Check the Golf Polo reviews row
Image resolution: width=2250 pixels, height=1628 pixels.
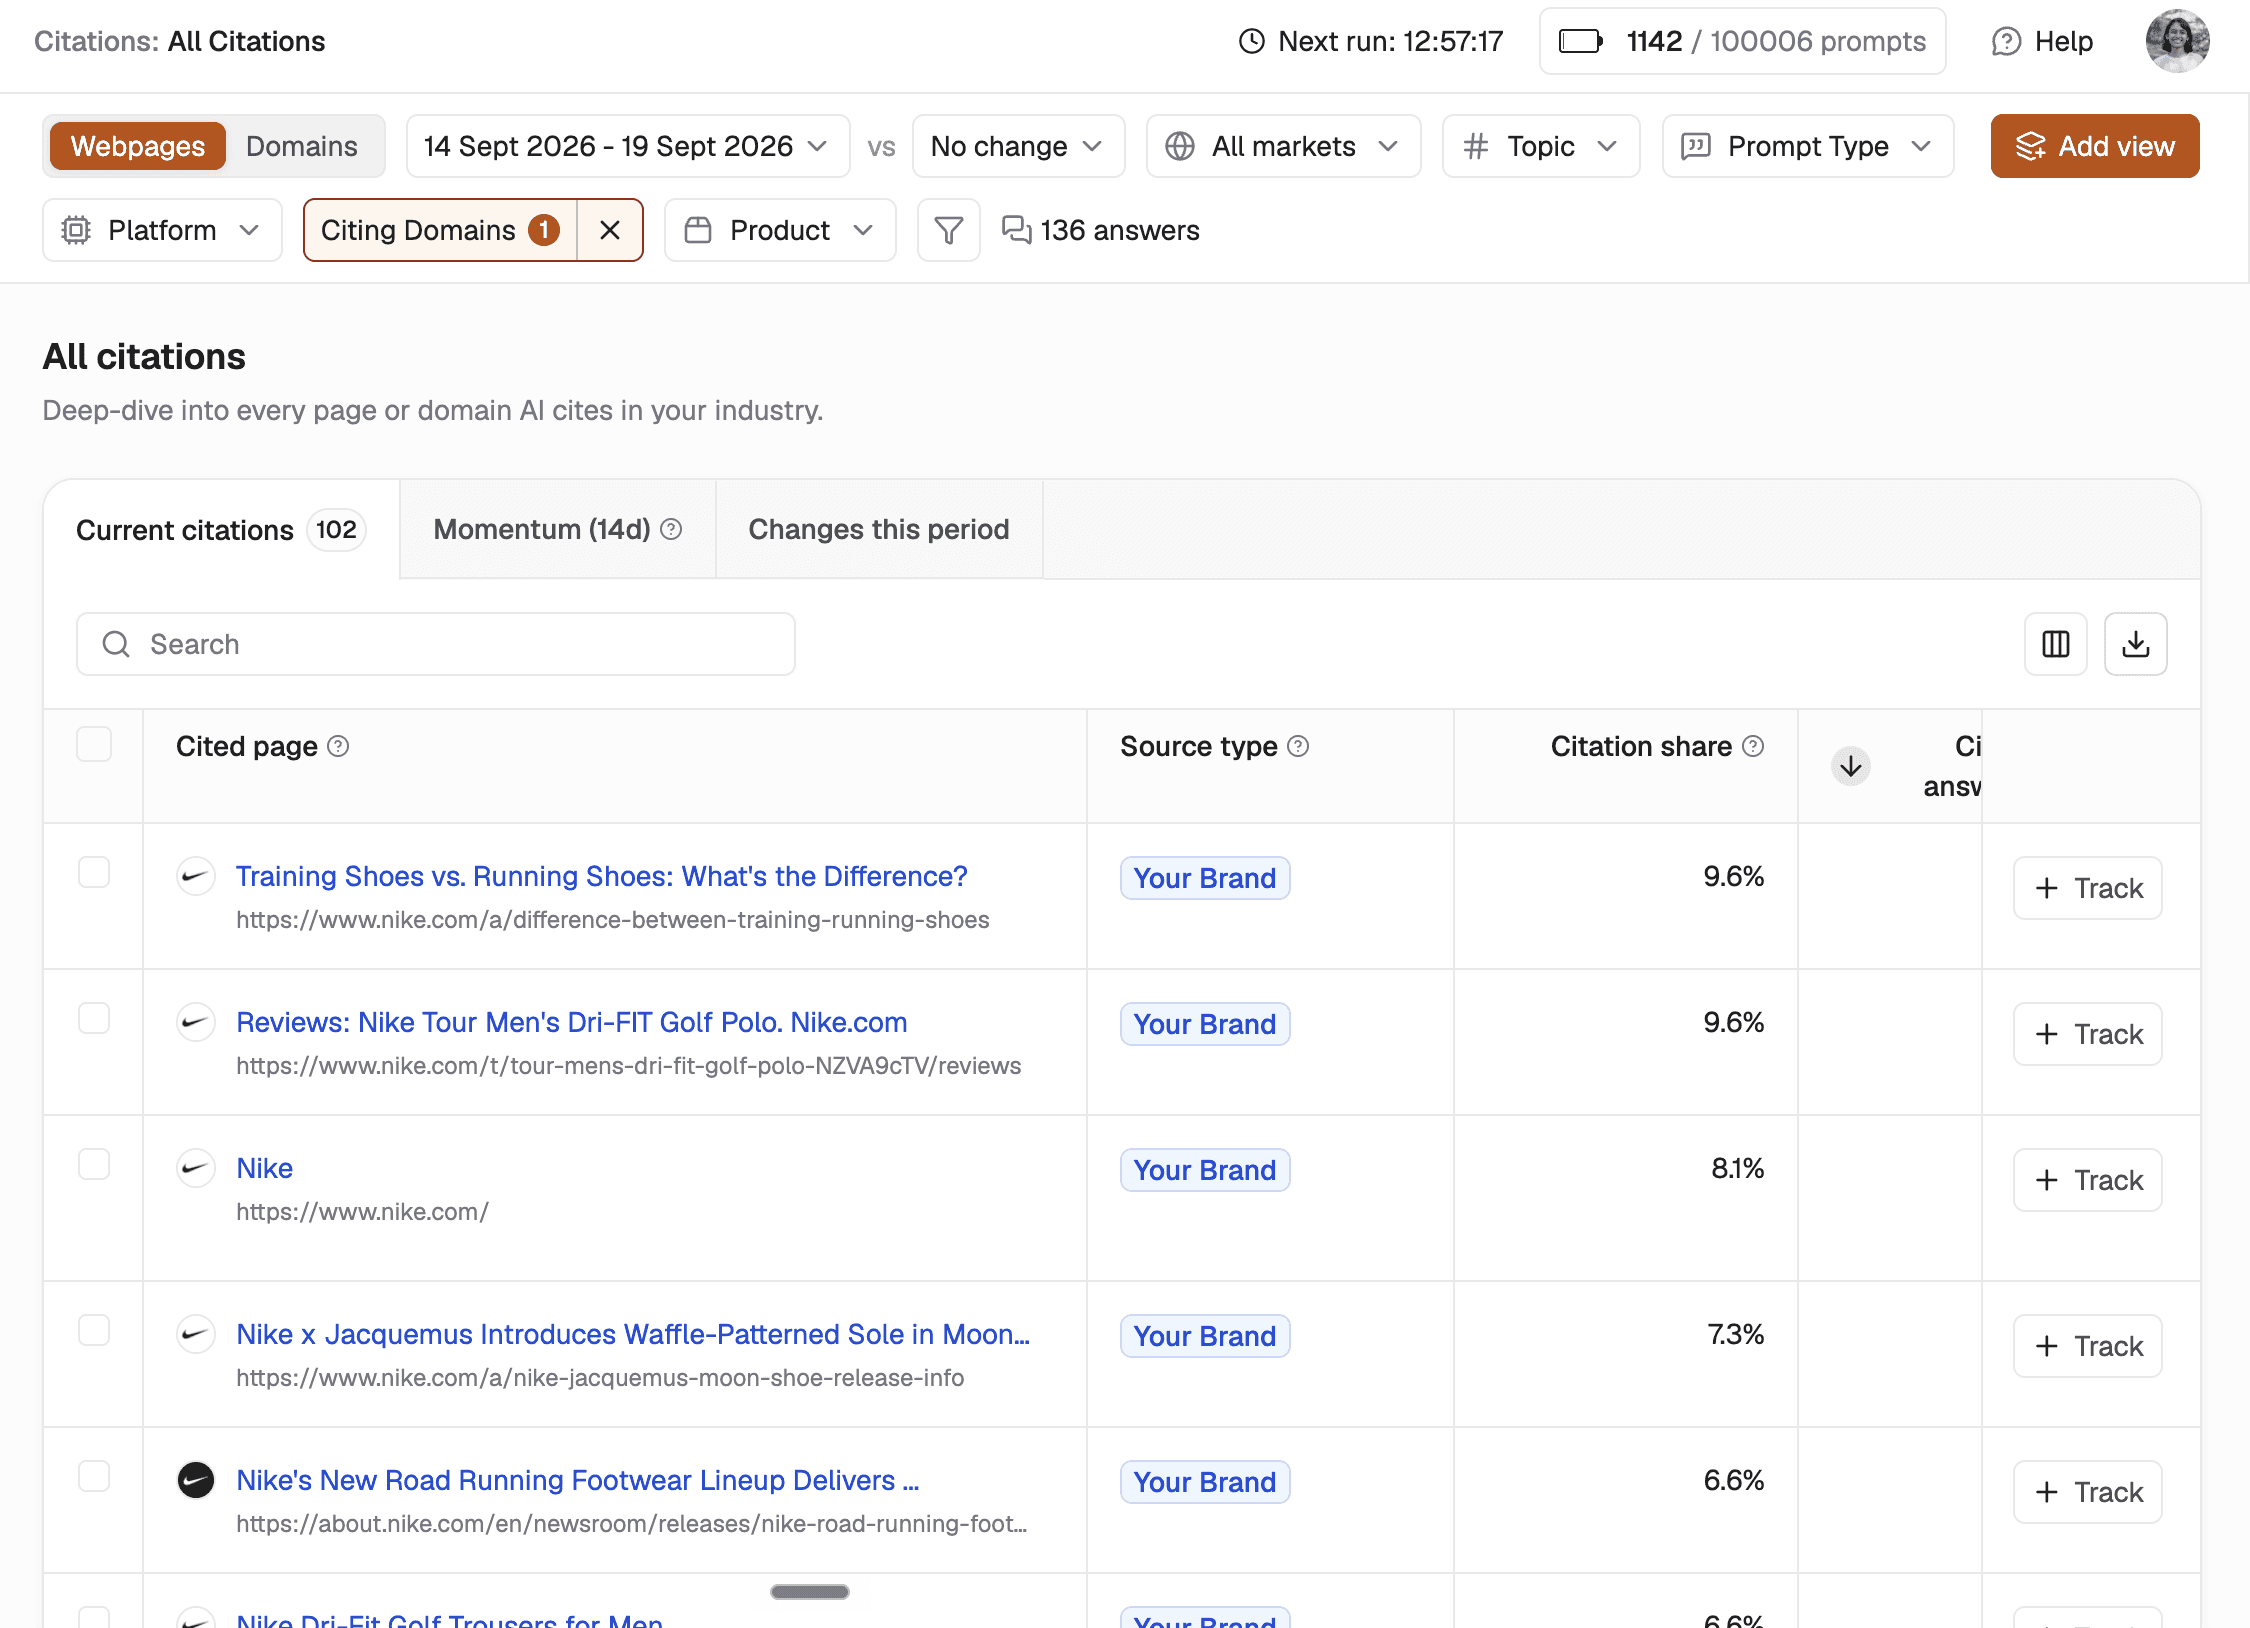click(x=94, y=1018)
